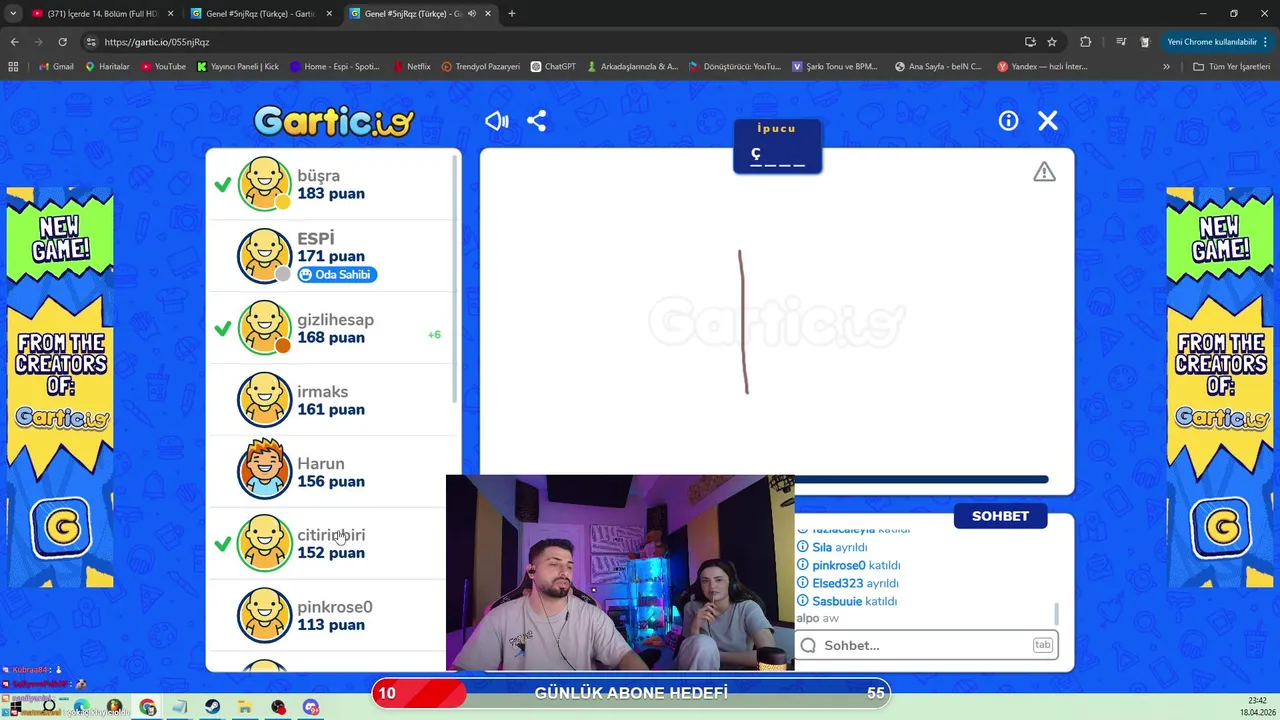Click the round time progress bar
The width and height of the screenshot is (1280, 720).
pos(920,480)
